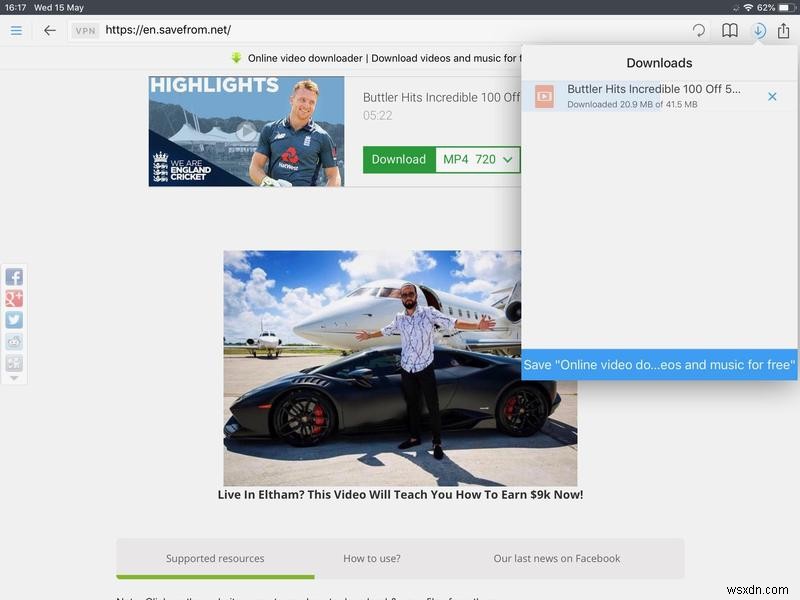This screenshot has height=600, width=800.
Task: Open the Downloads panel icon in Safari toolbar
Action: pos(759,31)
